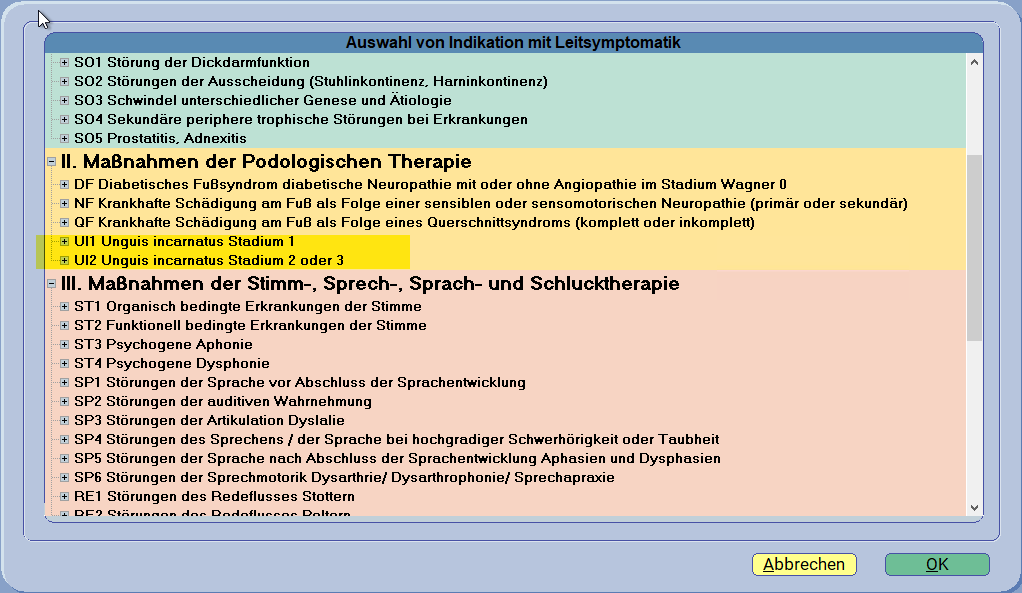The image size is (1022, 593).
Task: Click the OK button
Action: 936,564
